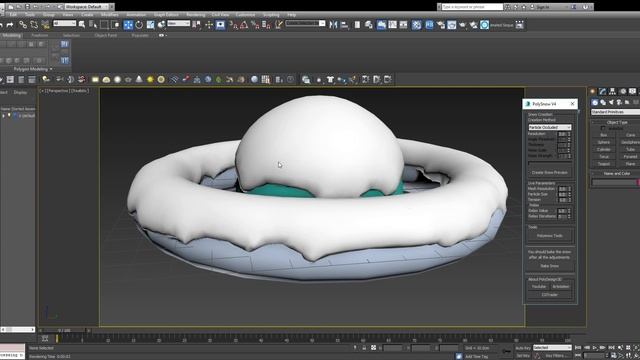Open the Hierarchy command panel tab
Image resolution: width=640 pixels, height=360 pixels.
(x=612, y=91)
